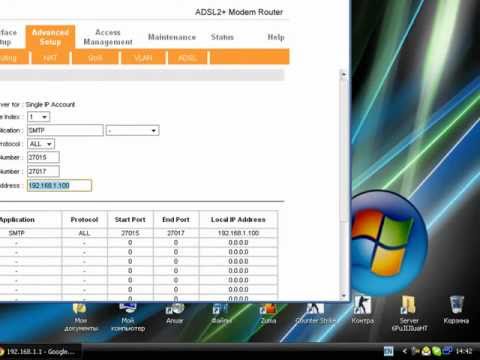Switch to the Access Management tab
480x360 pixels.
click(108, 37)
